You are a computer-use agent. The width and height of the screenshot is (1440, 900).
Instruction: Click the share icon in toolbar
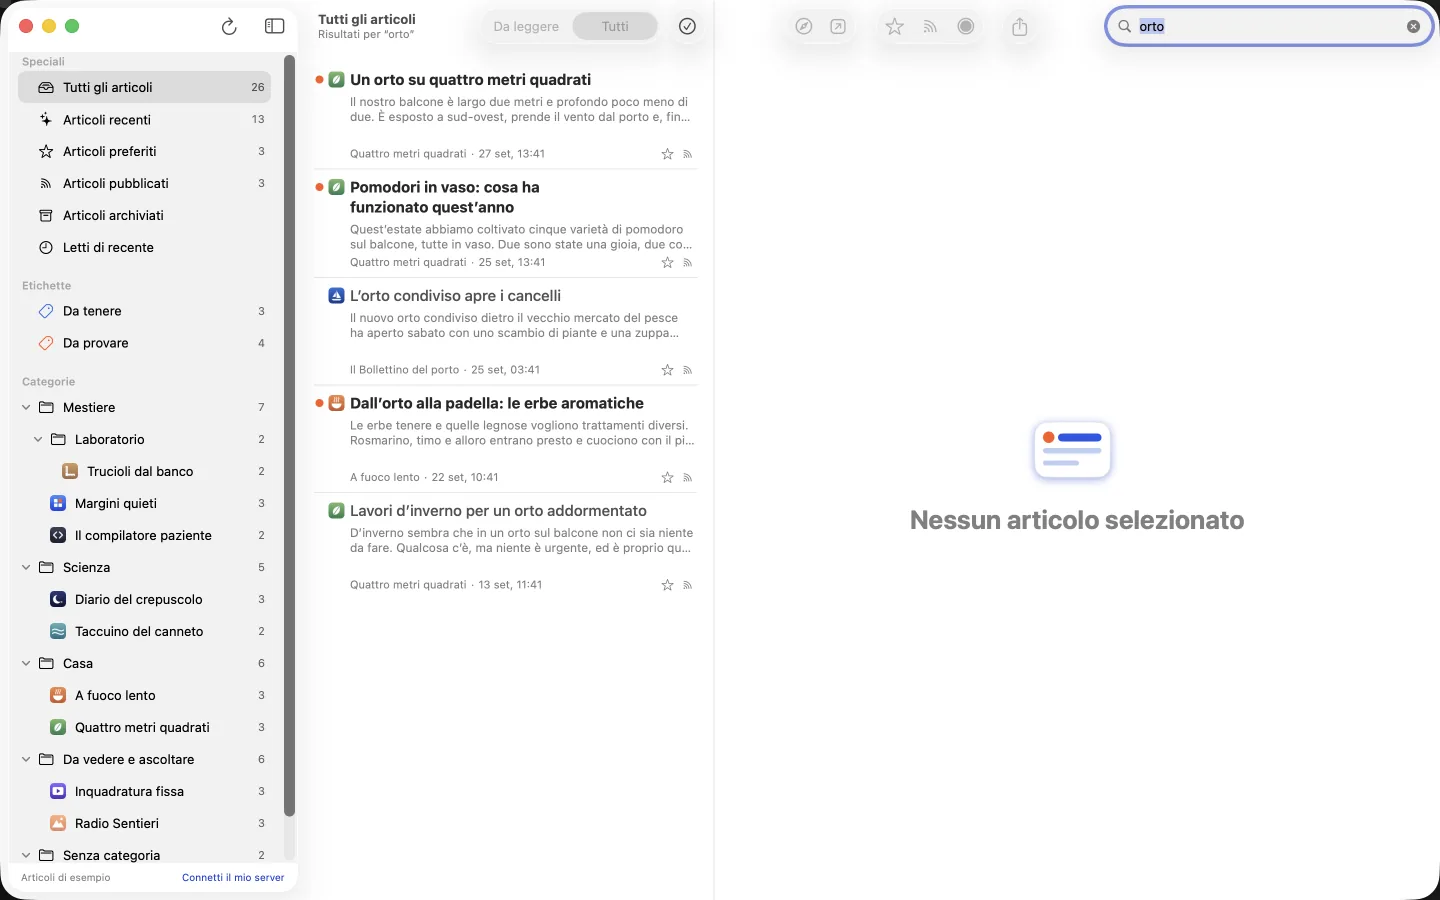tap(1020, 27)
